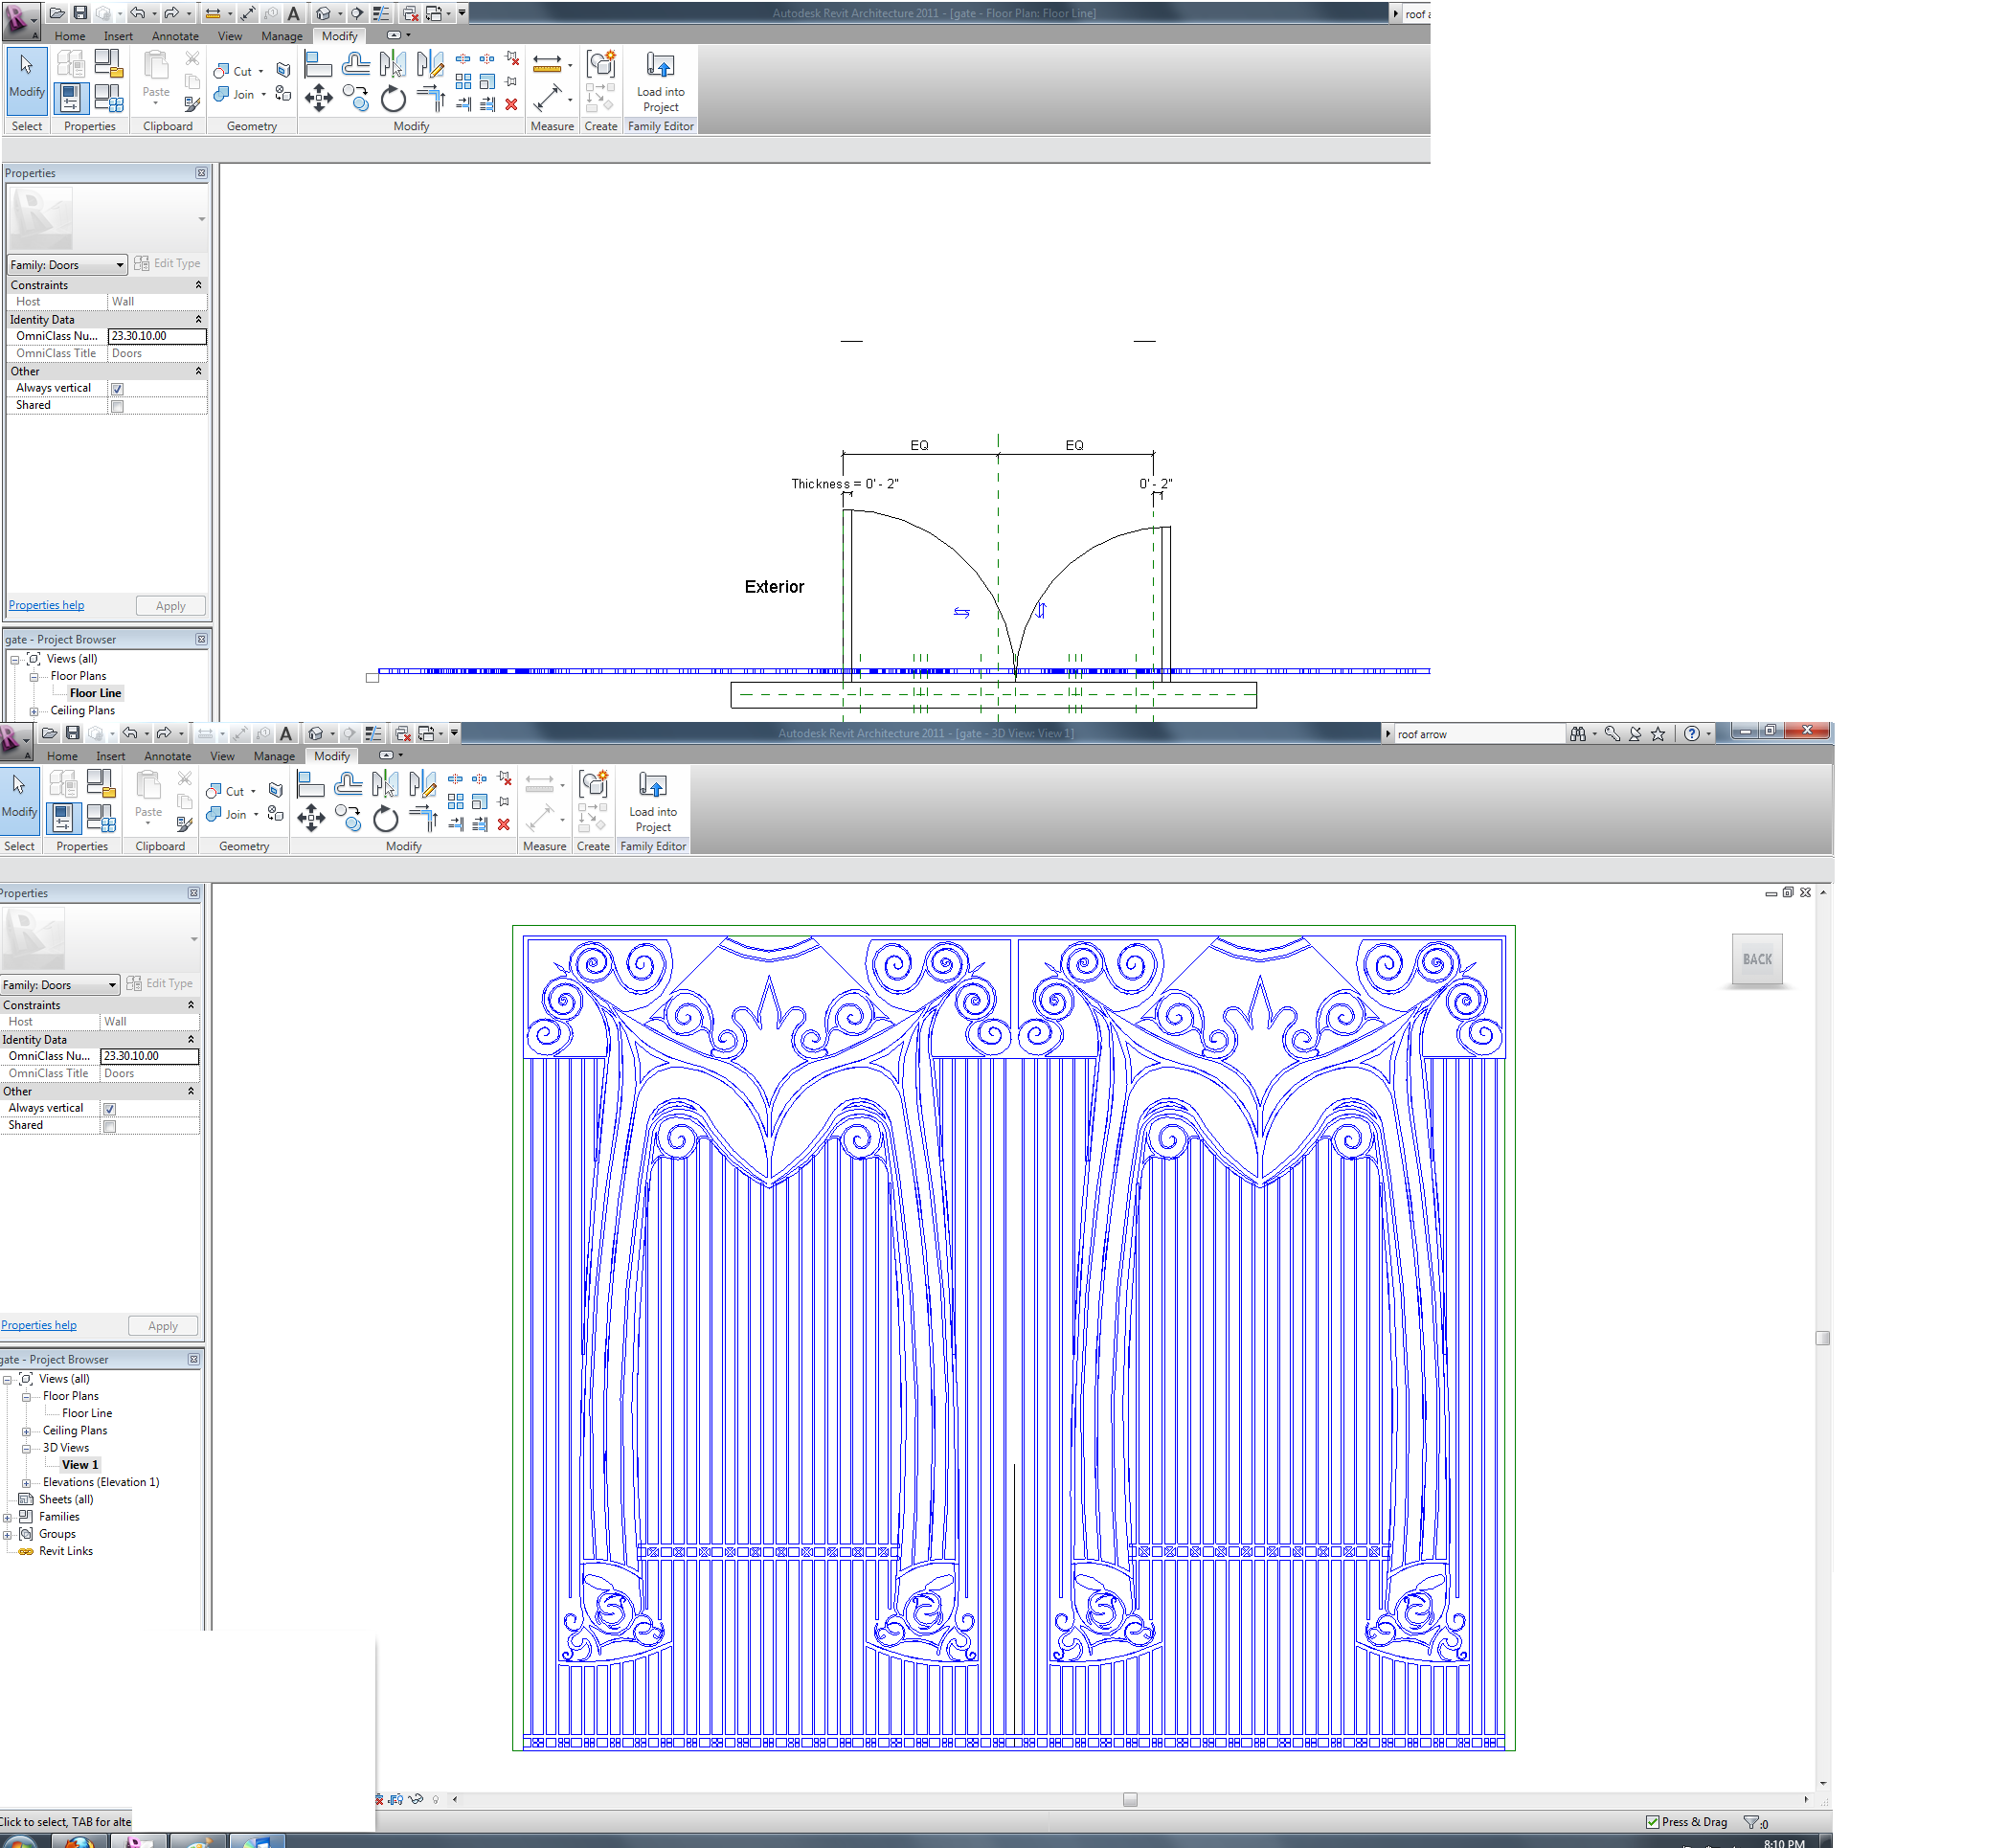Screen dimensions: 2008x1848
Task: Click the Properties help link in upper panel
Action: [46, 605]
